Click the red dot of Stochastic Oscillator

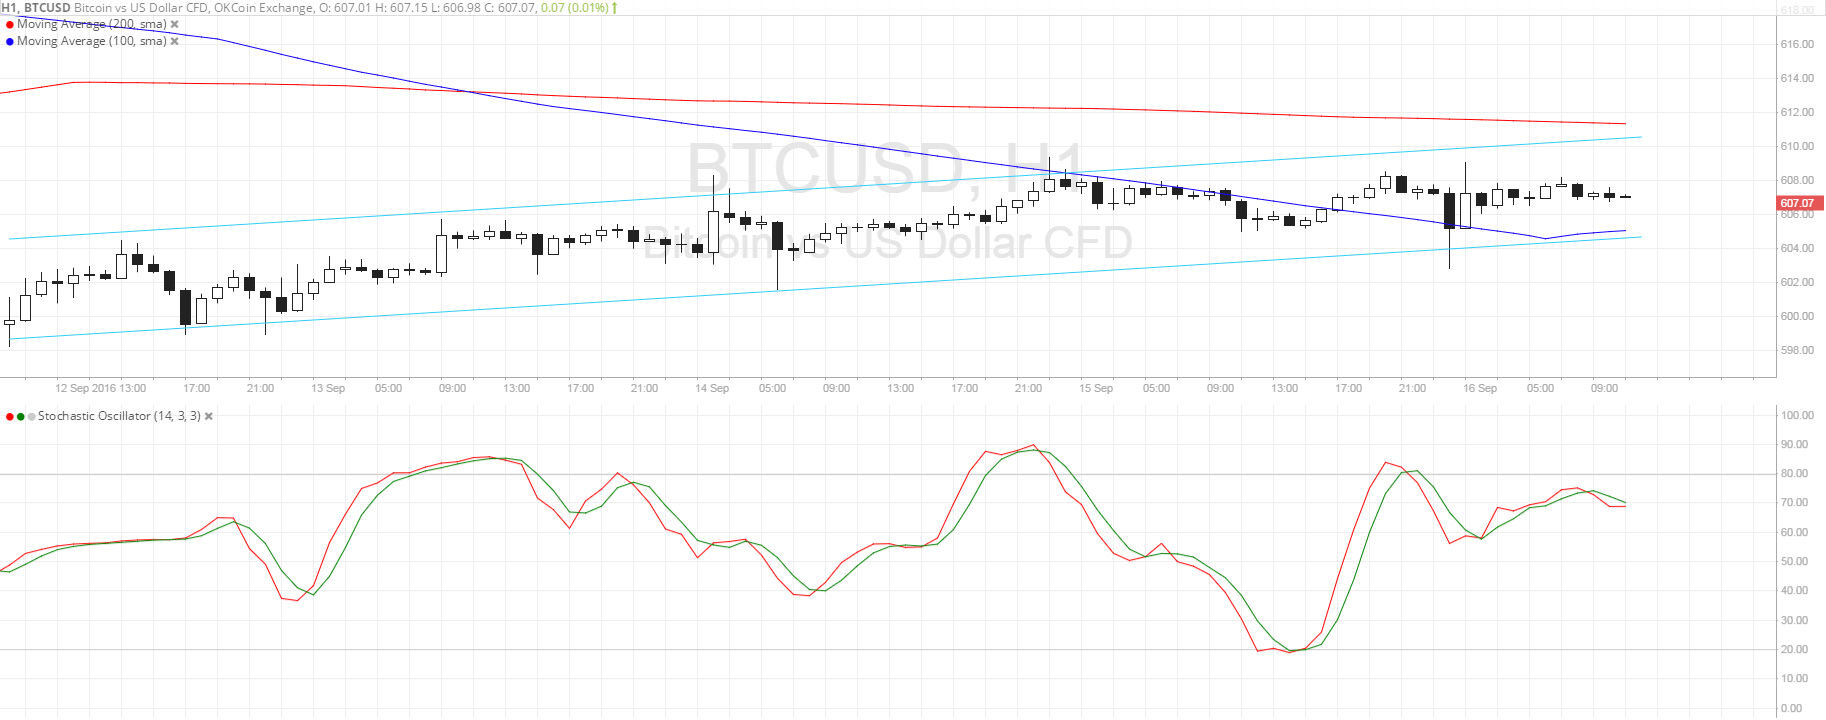click(x=10, y=416)
